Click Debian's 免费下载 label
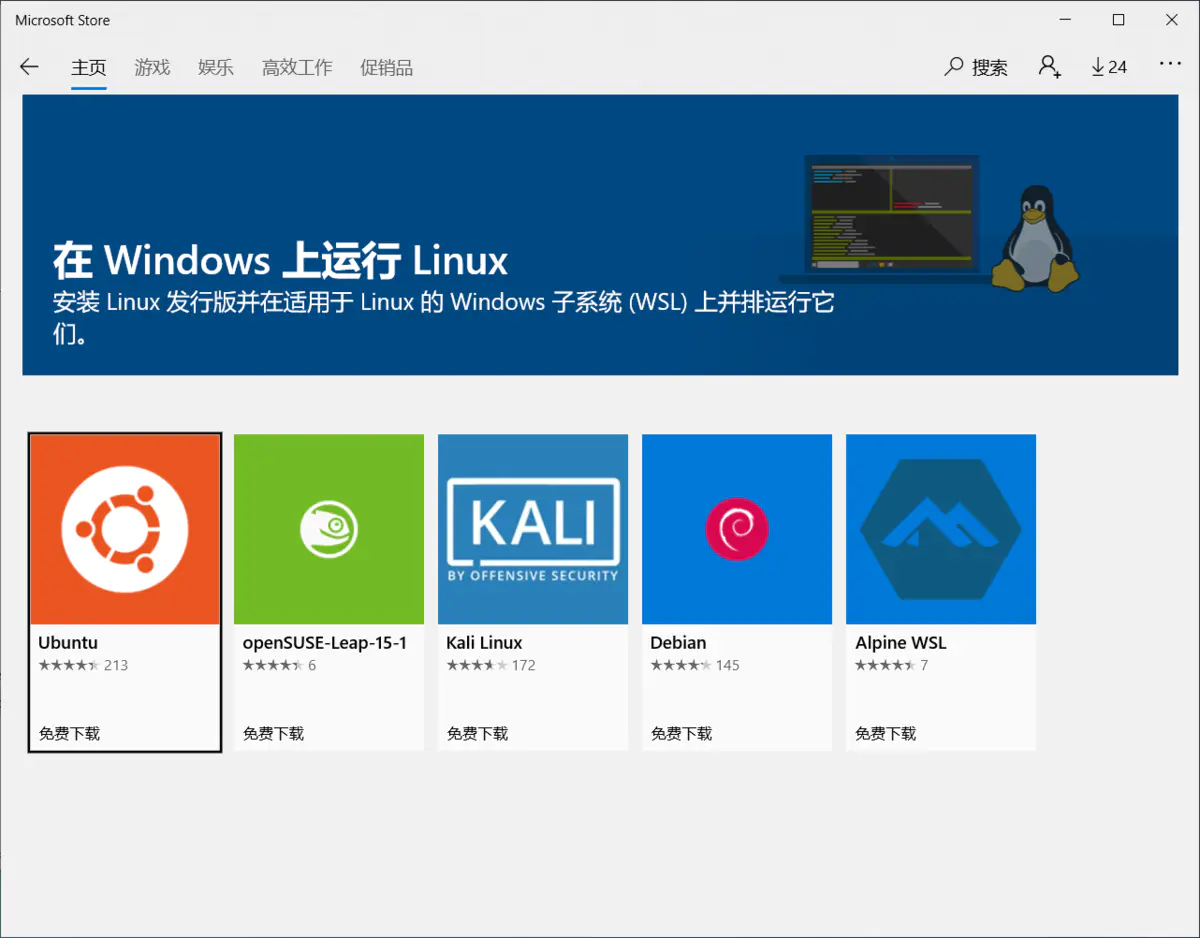Viewport: 1200px width, 938px height. point(682,733)
